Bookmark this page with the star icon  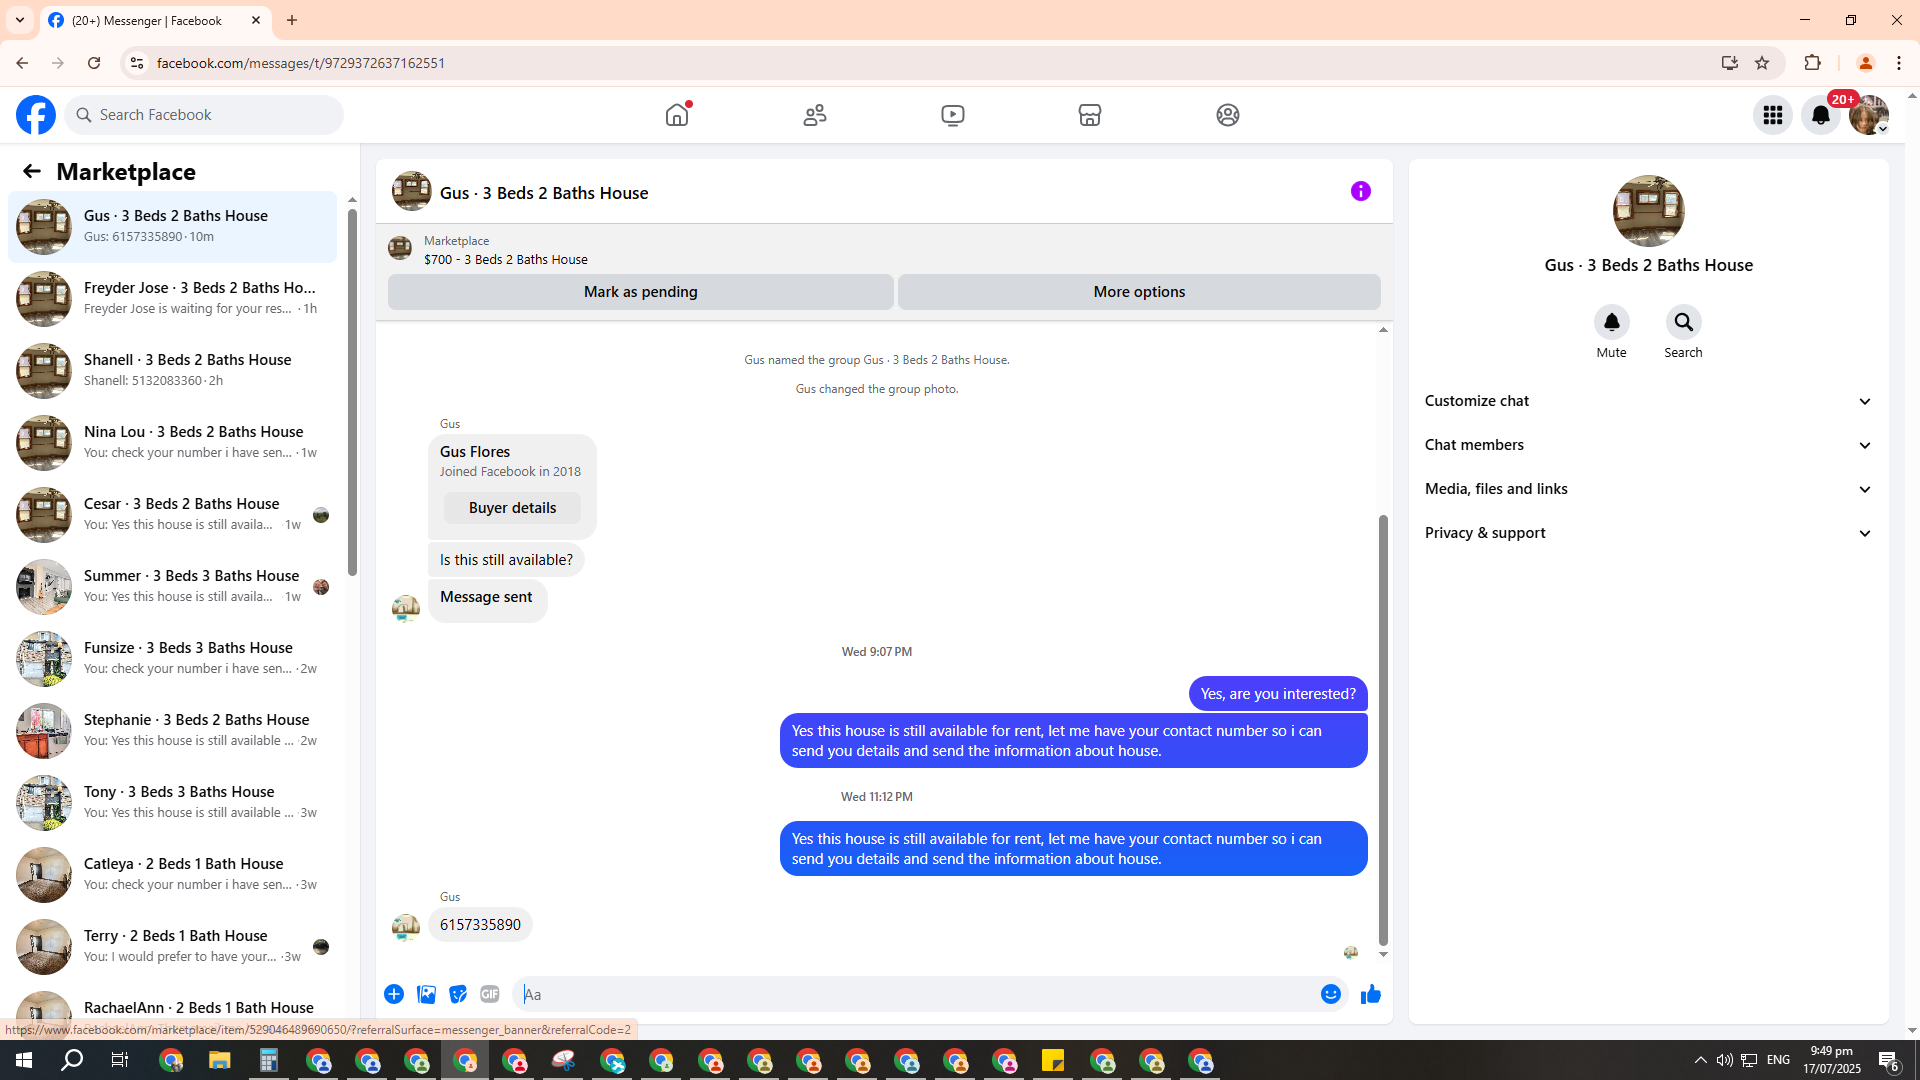coord(1762,63)
